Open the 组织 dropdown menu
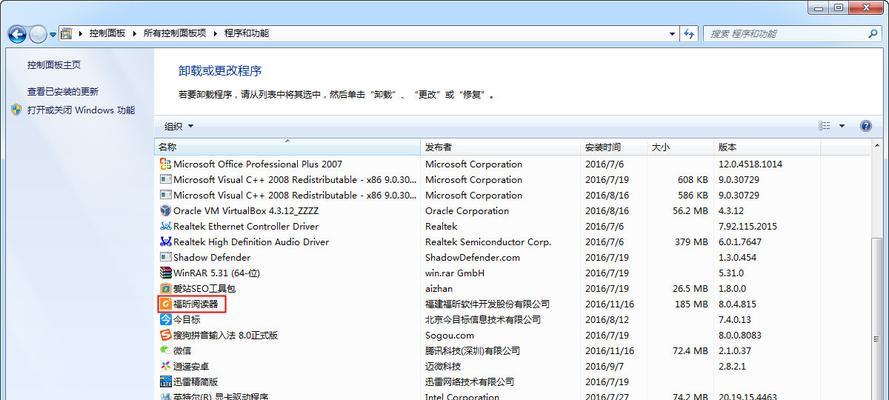889x400 pixels. point(179,126)
